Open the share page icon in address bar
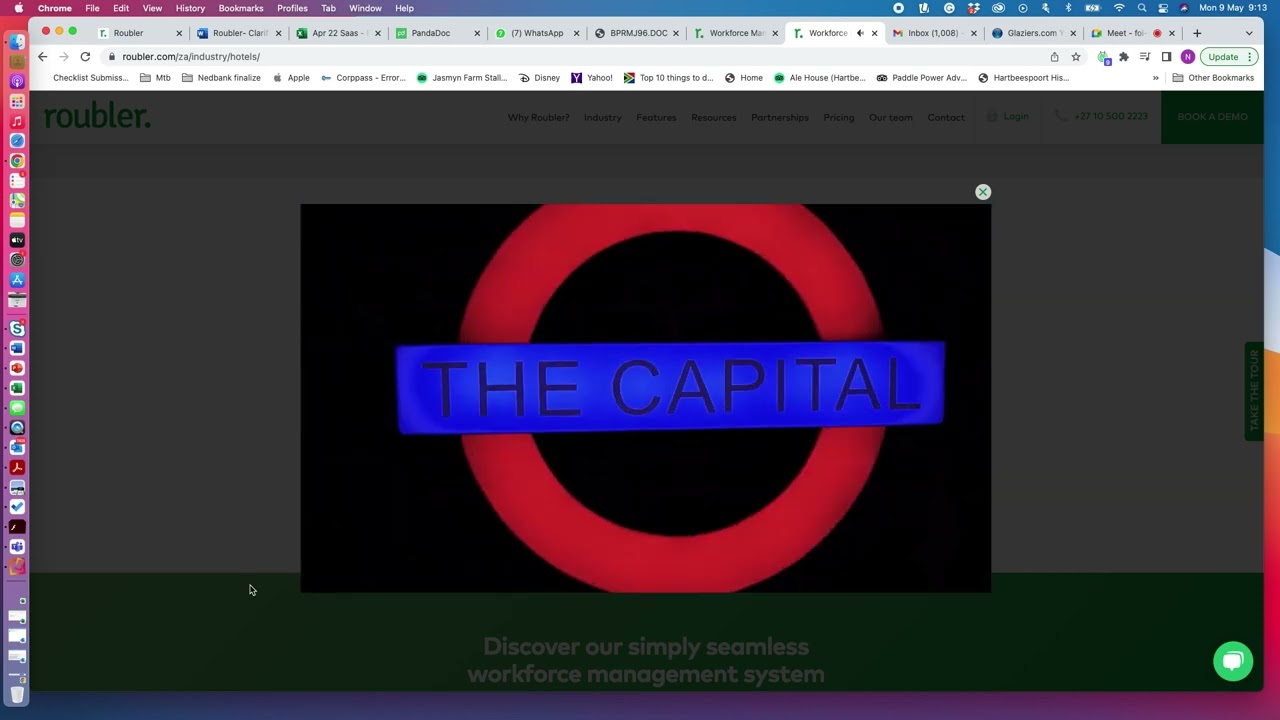1280x720 pixels. pyautogui.click(x=1054, y=57)
